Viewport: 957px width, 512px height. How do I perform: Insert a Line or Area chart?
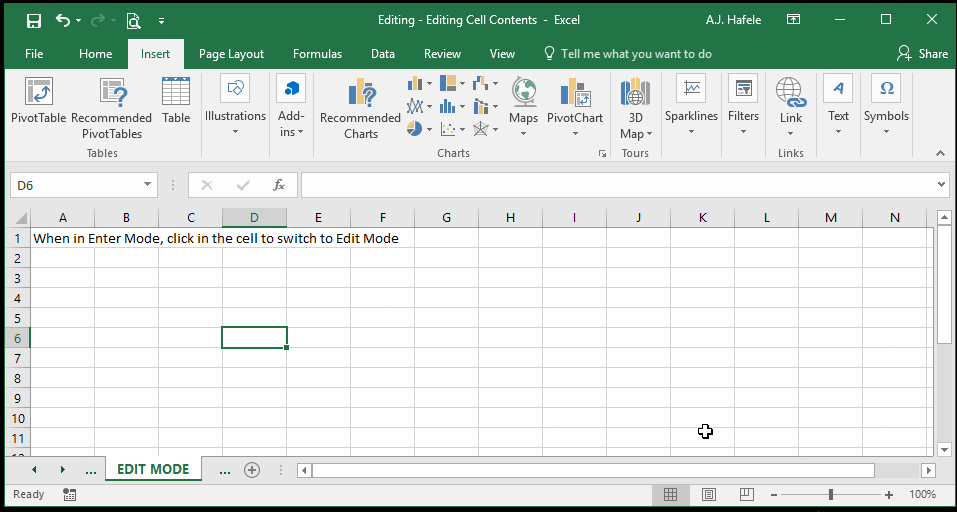coord(419,106)
